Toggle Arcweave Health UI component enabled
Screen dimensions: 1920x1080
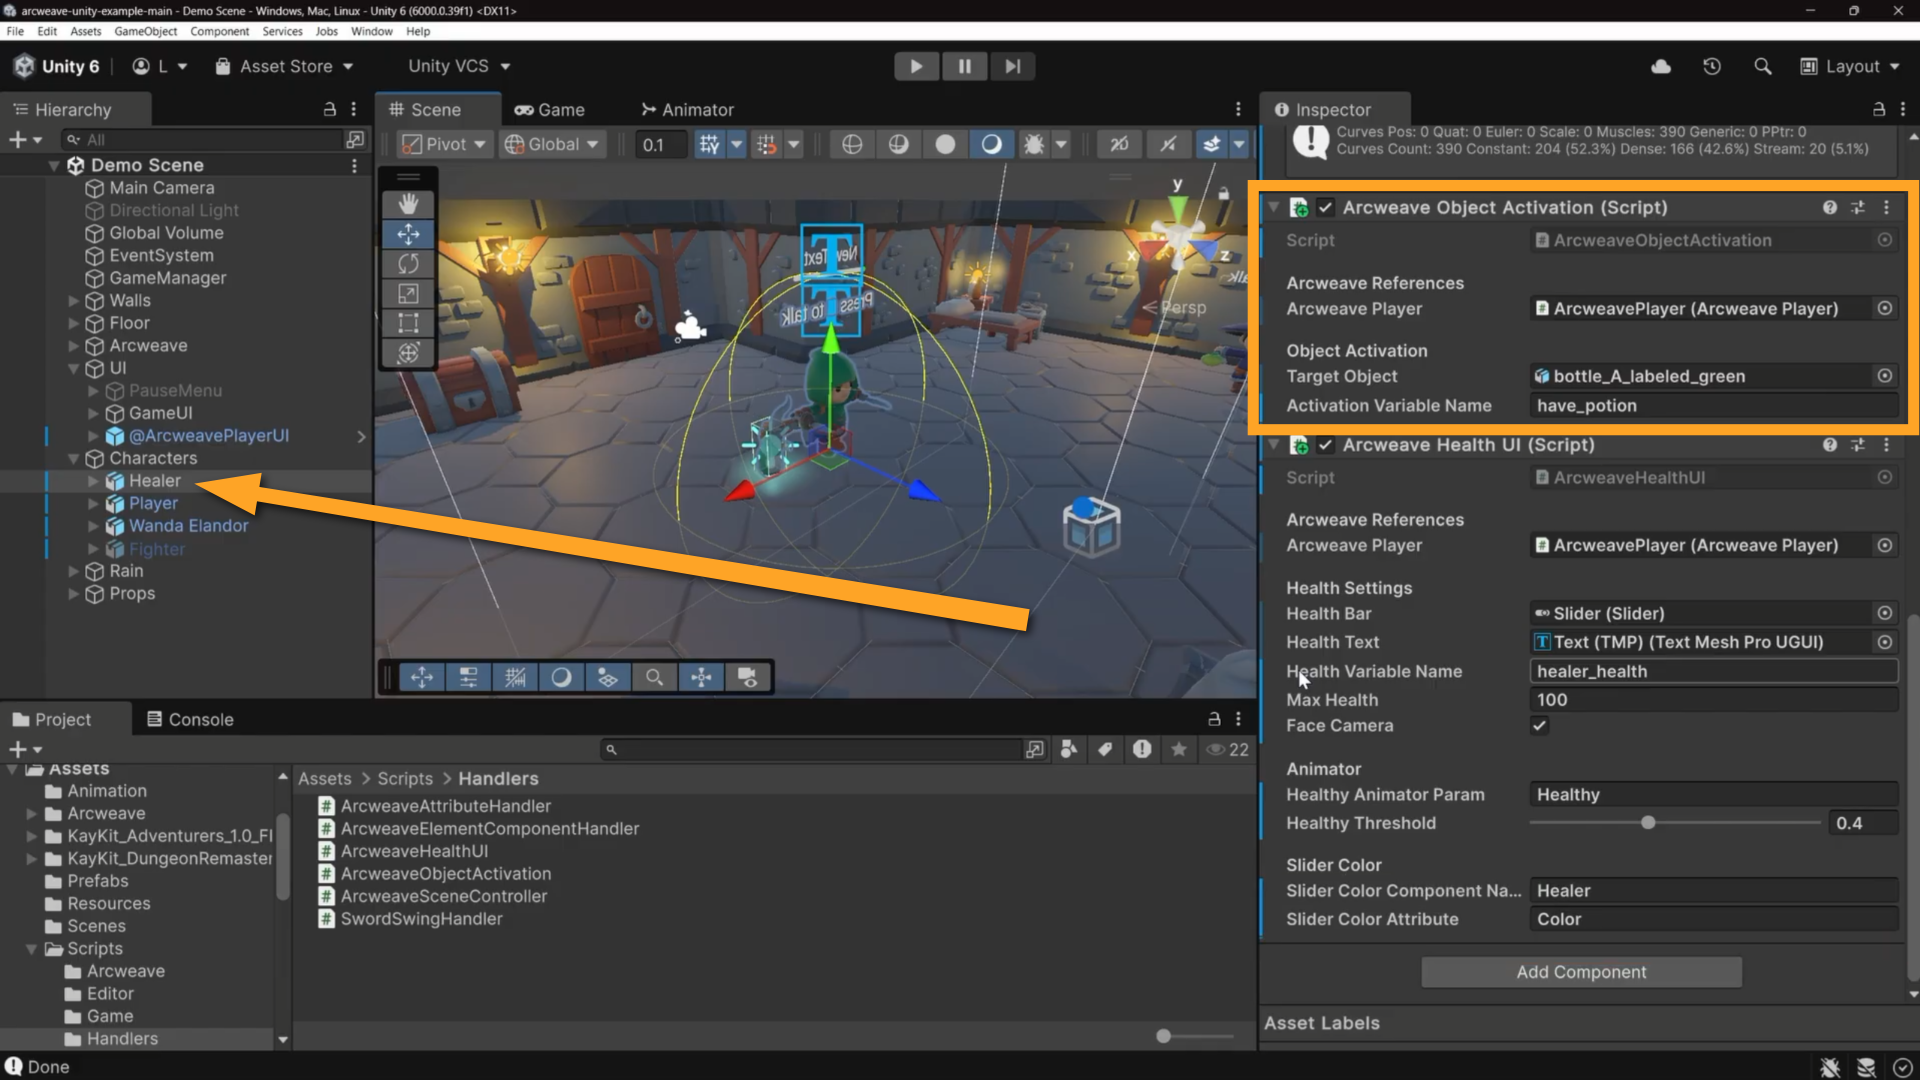click(1325, 445)
